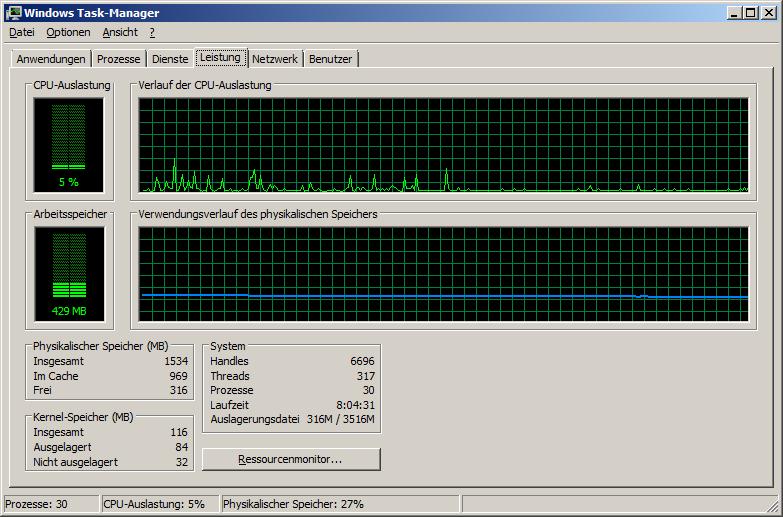Click the Nicht ausgelagert value 32

(182, 462)
